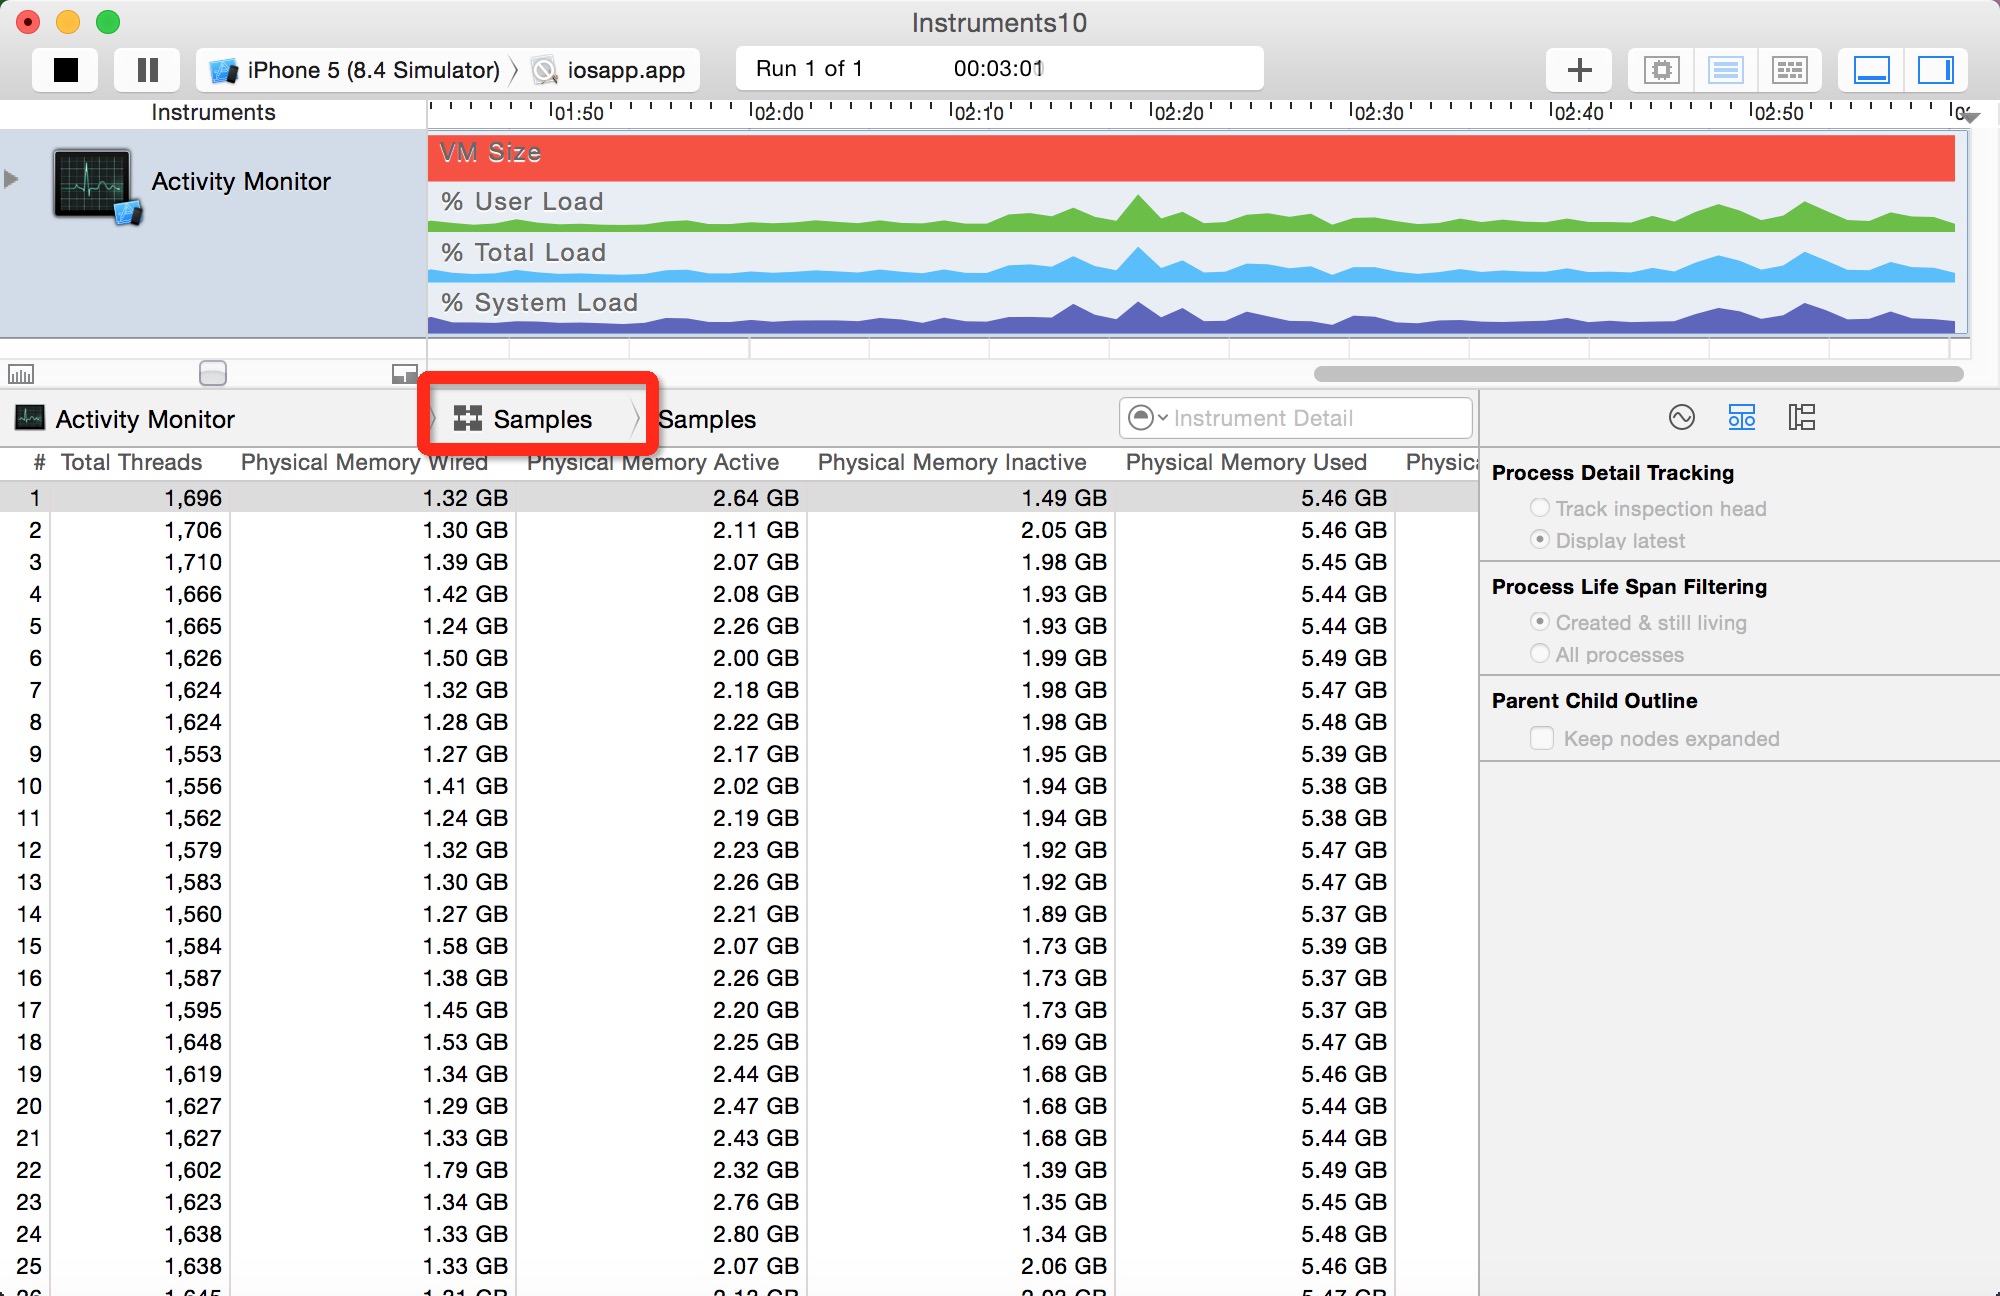Image resolution: width=2000 pixels, height=1296 pixels.
Task: Click the histogram icon below instruments list
Action: [x=21, y=374]
